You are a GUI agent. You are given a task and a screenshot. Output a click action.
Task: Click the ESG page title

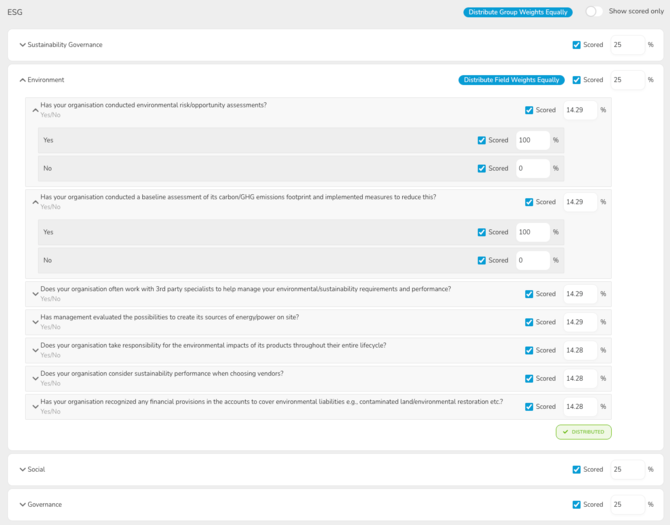click(x=15, y=12)
